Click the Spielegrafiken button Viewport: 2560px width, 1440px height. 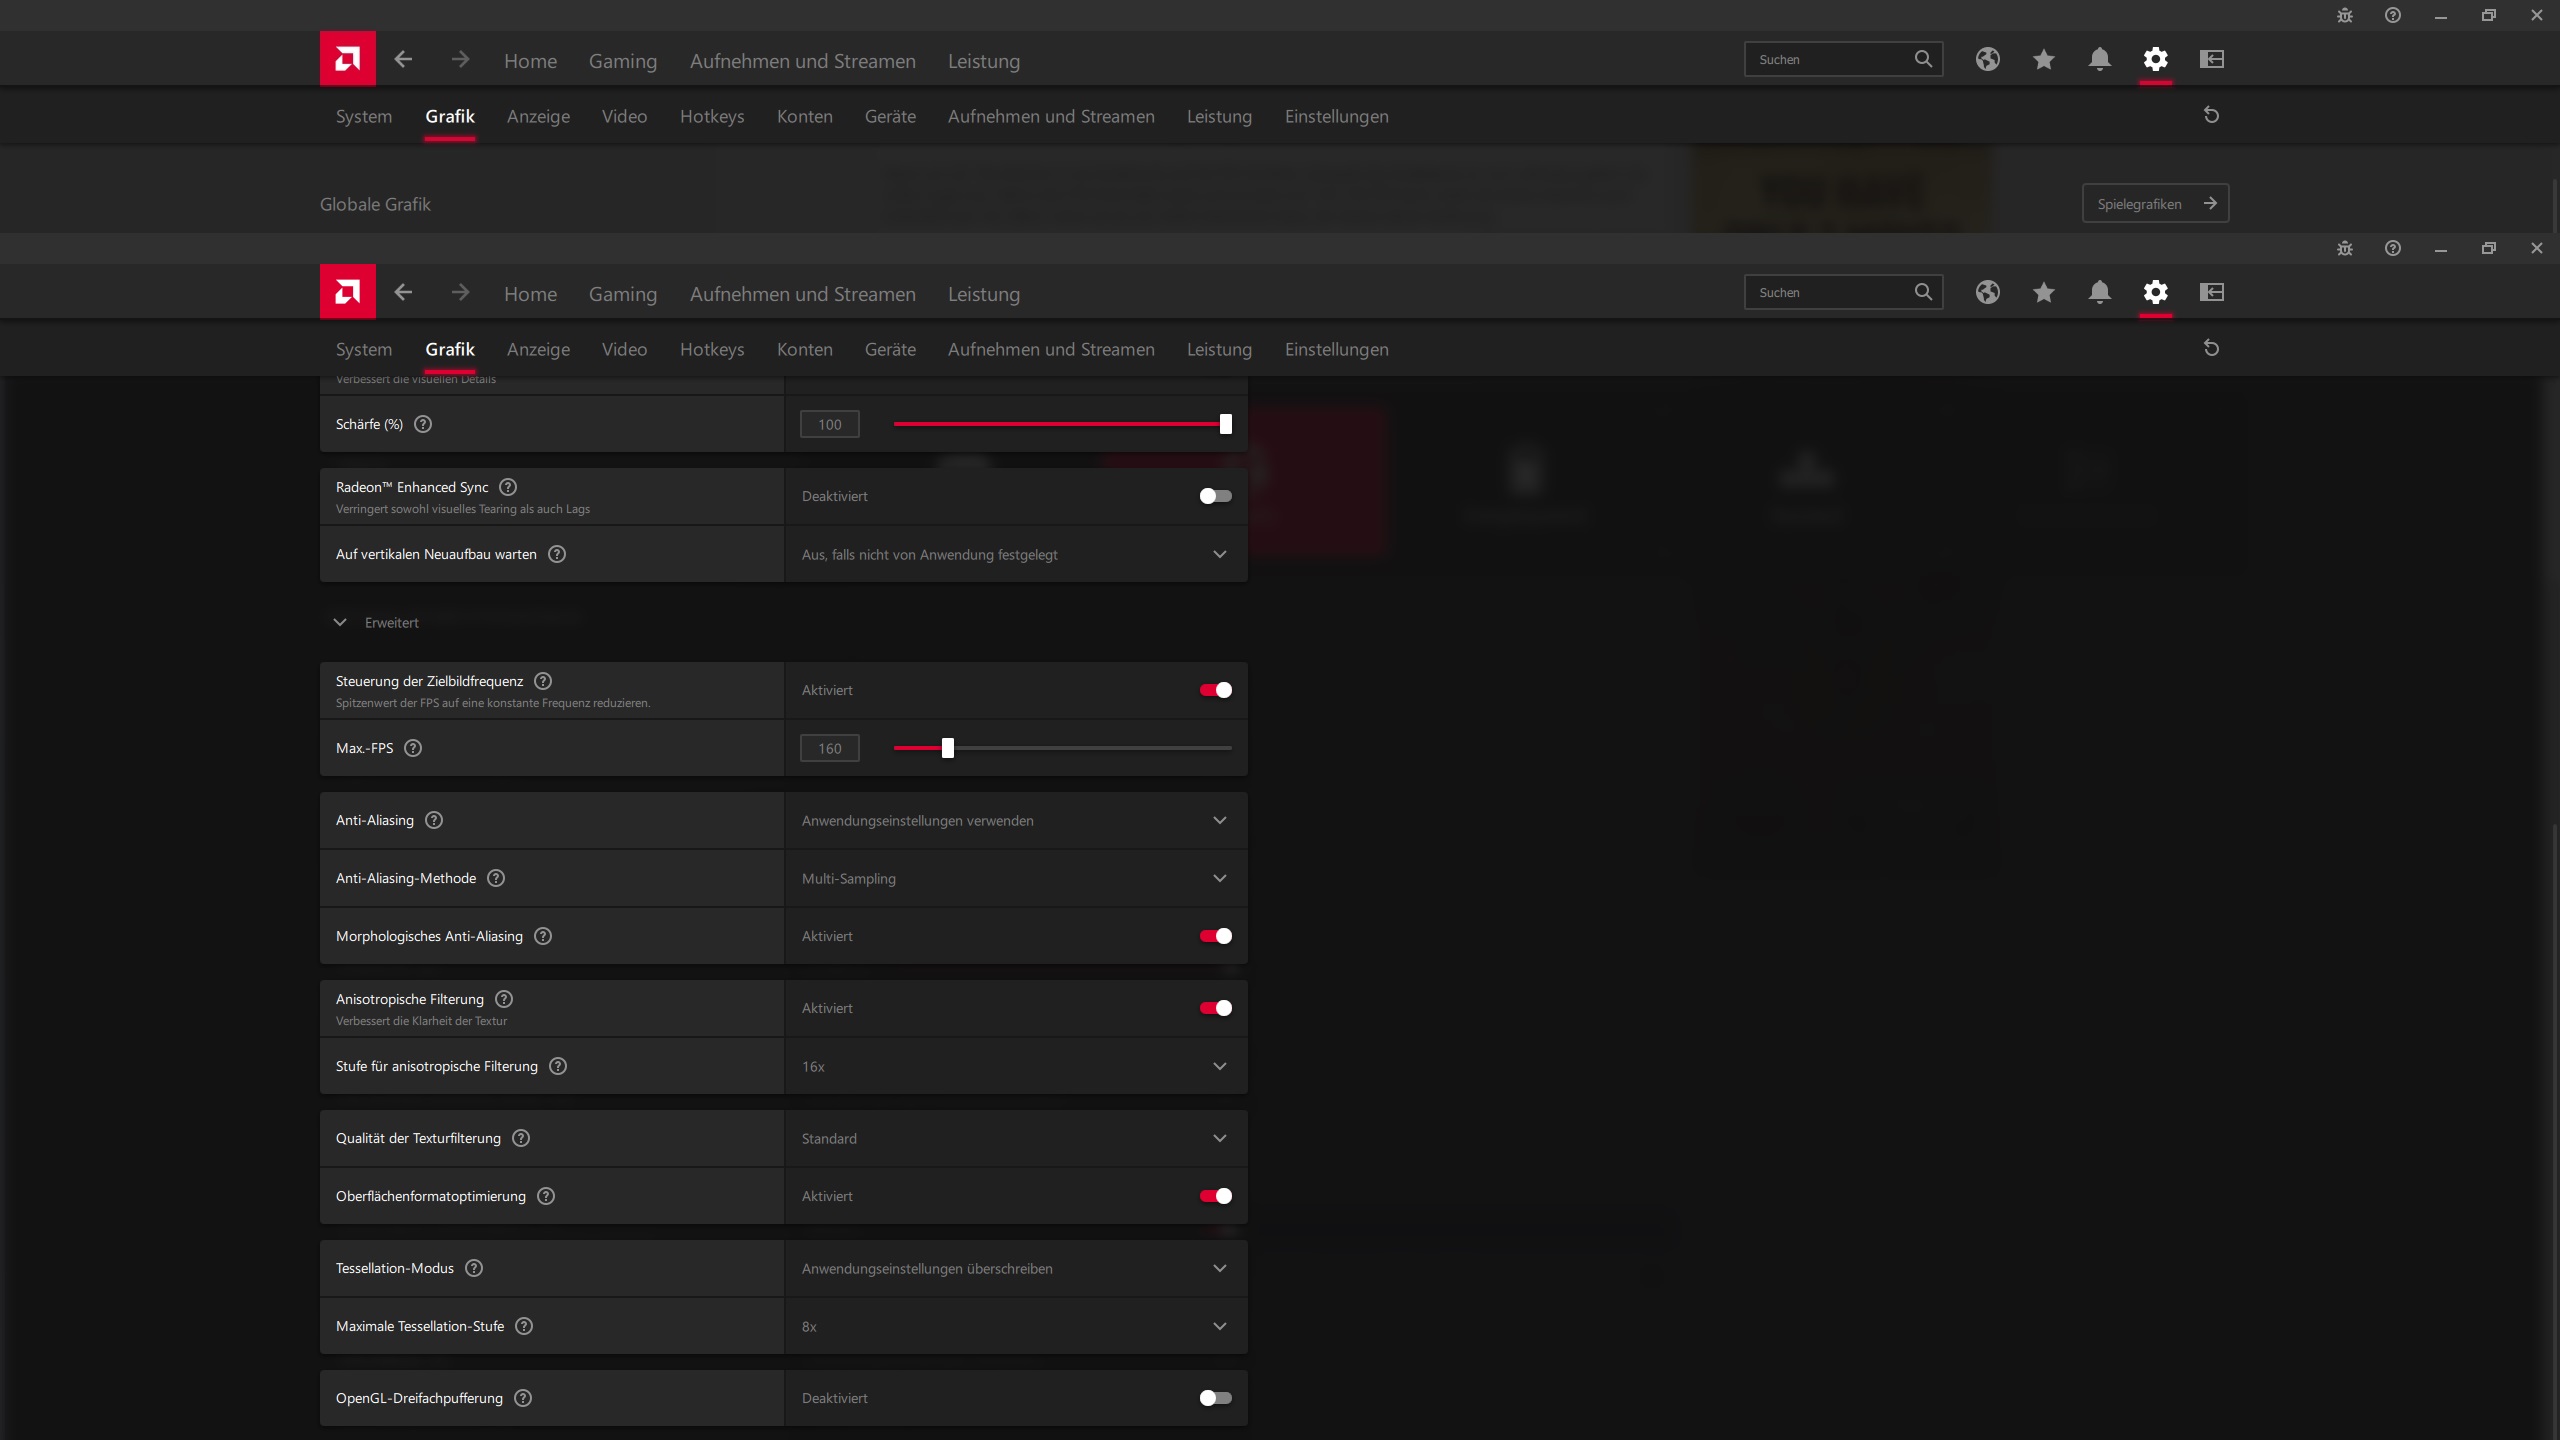pos(2155,204)
